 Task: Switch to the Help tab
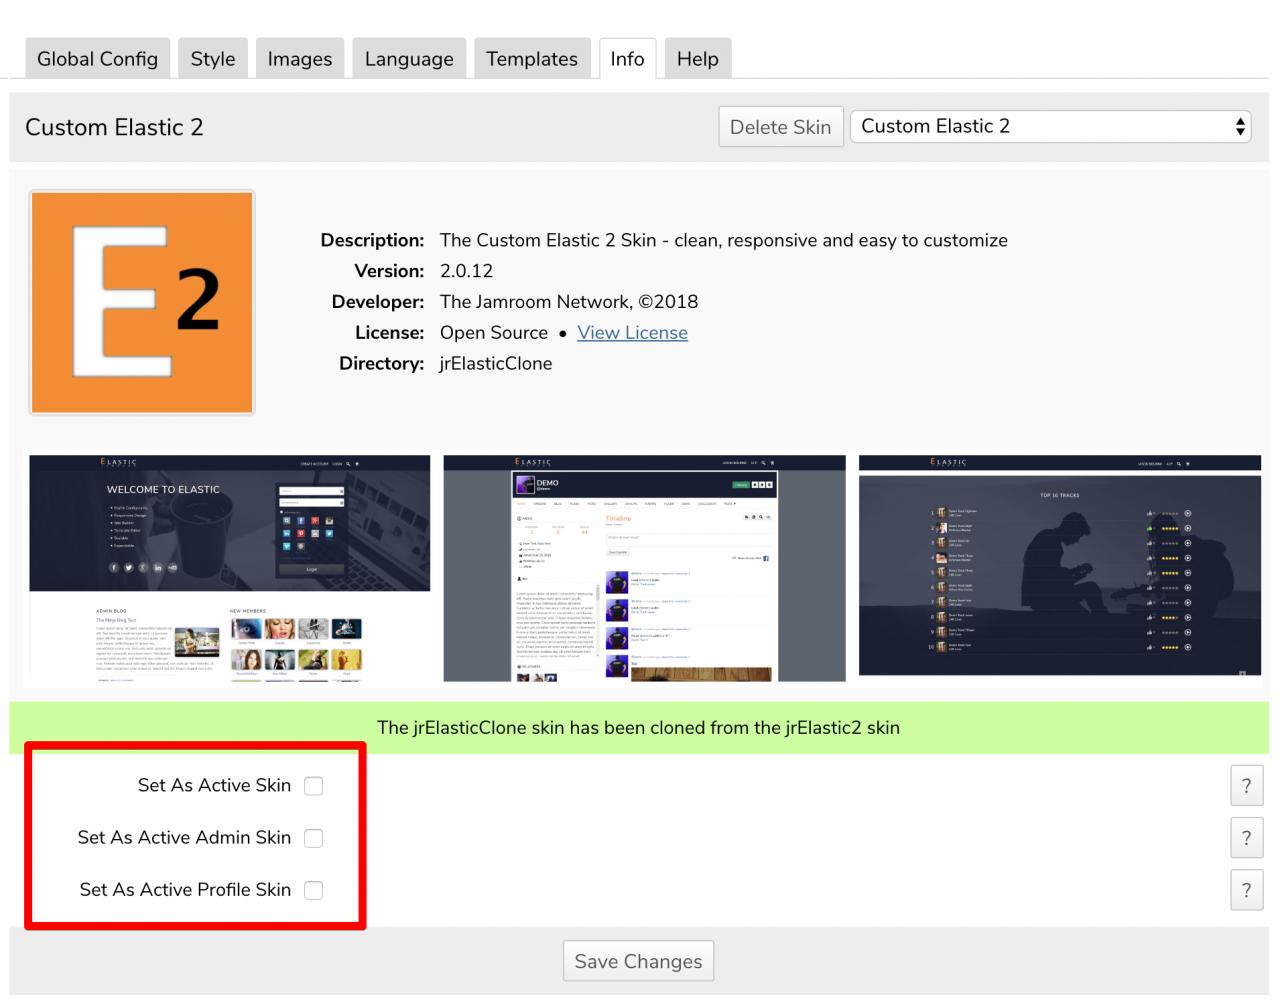(697, 59)
